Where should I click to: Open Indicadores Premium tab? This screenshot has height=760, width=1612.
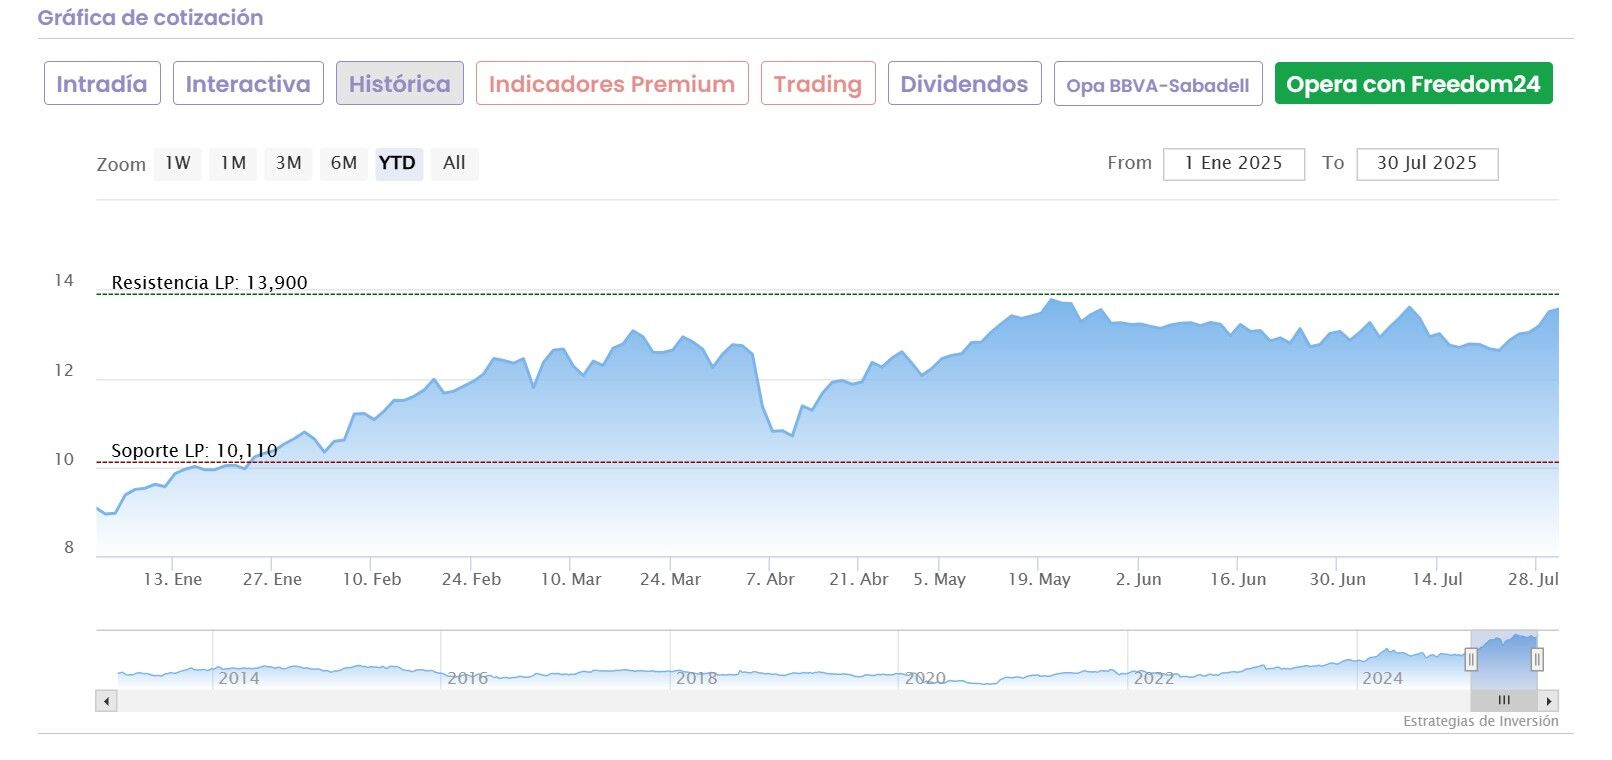(x=611, y=84)
